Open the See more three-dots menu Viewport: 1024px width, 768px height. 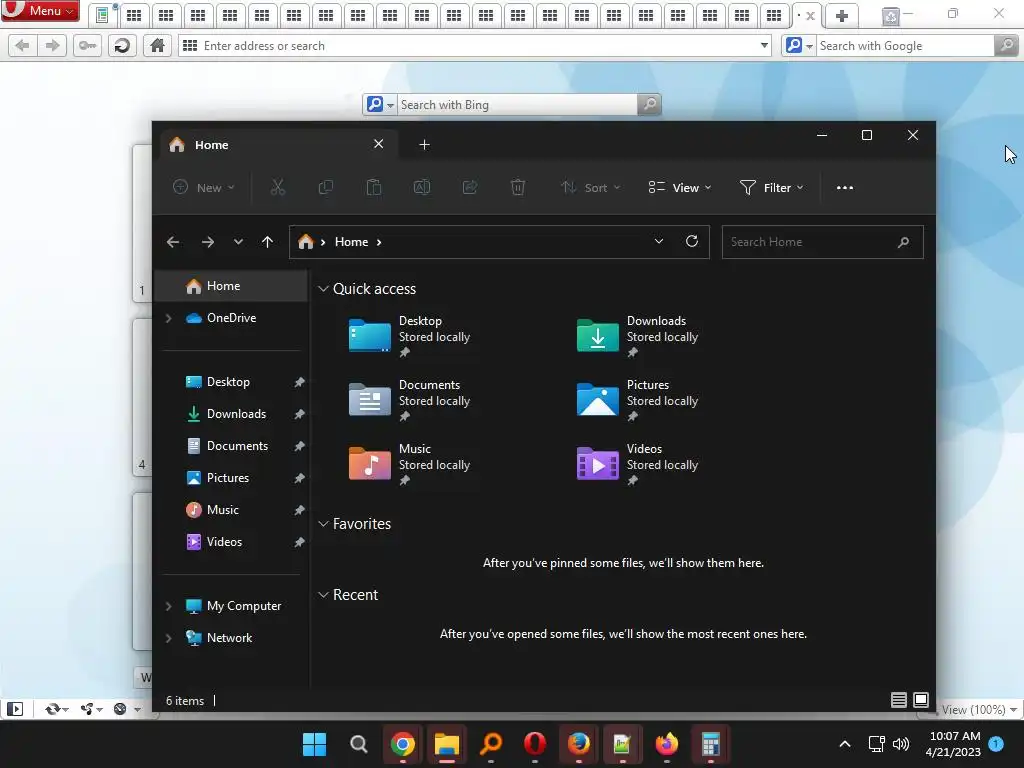click(844, 187)
